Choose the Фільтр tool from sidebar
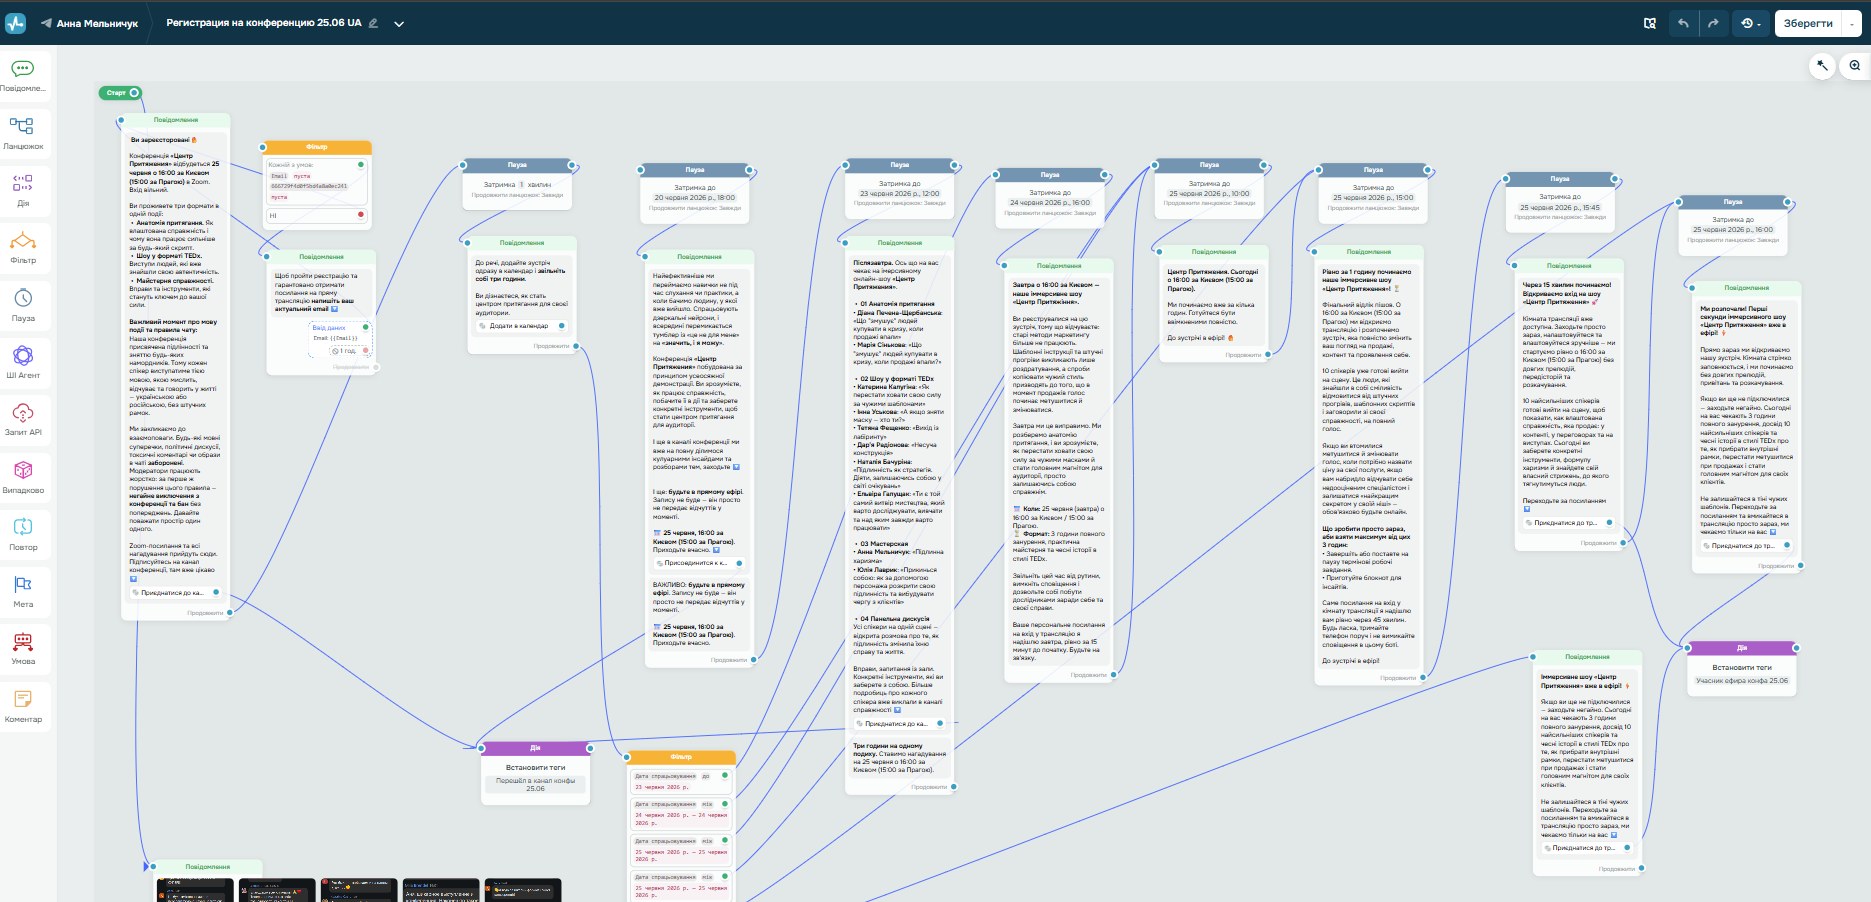The width and height of the screenshot is (1871, 902). coord(23,247)
